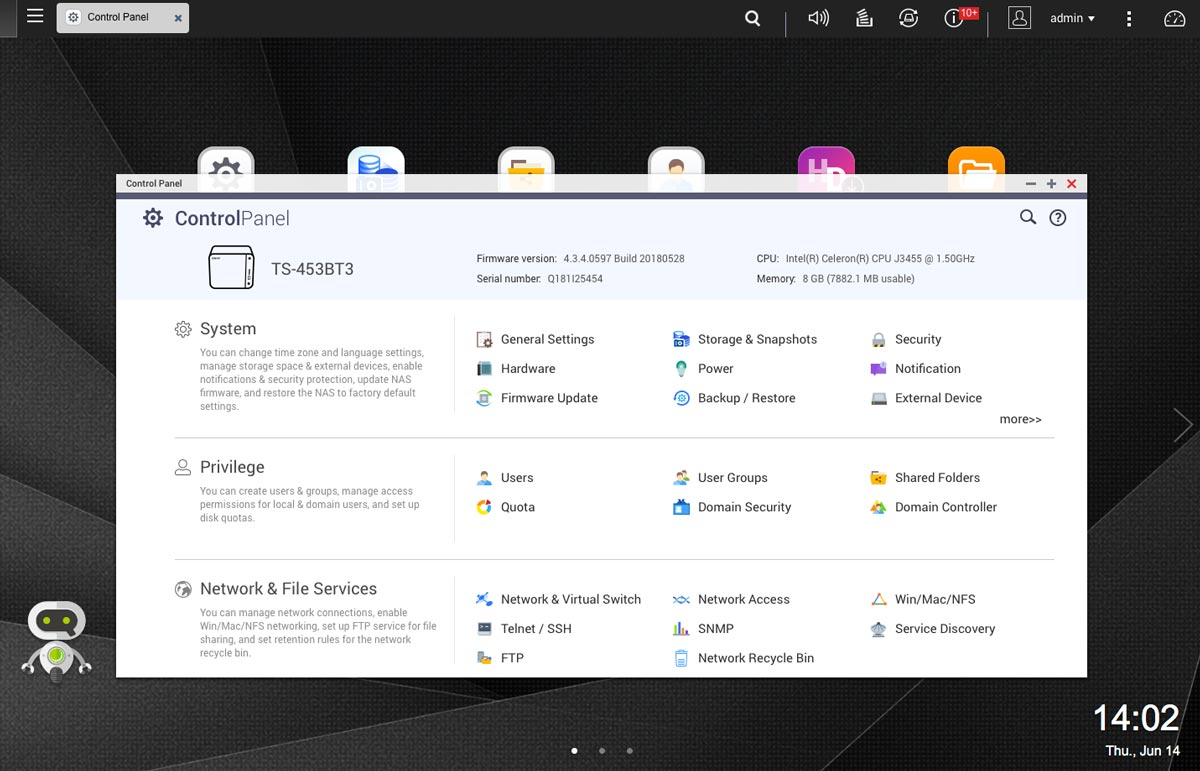
Task: Maximize the Control Panel window
Action: tap(1051, 184)
